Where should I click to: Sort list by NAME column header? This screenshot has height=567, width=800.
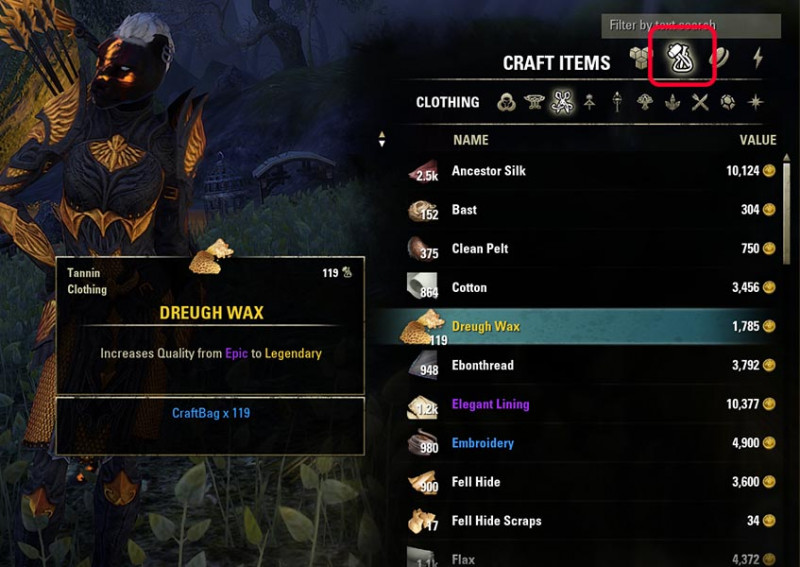point(471,140)
